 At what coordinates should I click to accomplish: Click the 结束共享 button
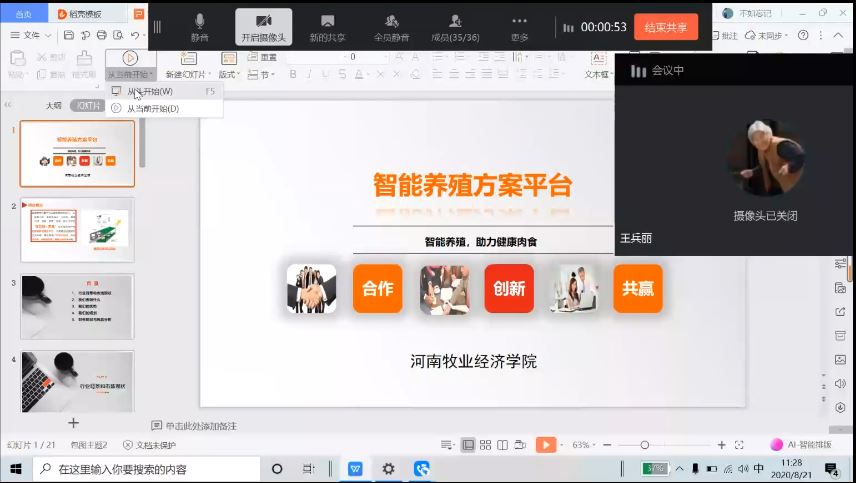665,27
